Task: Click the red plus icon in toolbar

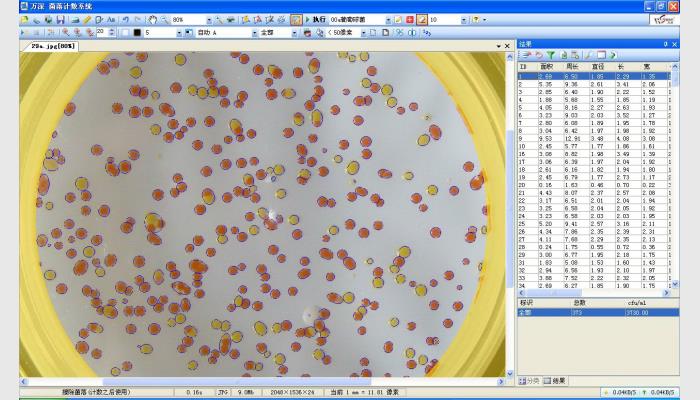Action: tap(409, 19)
